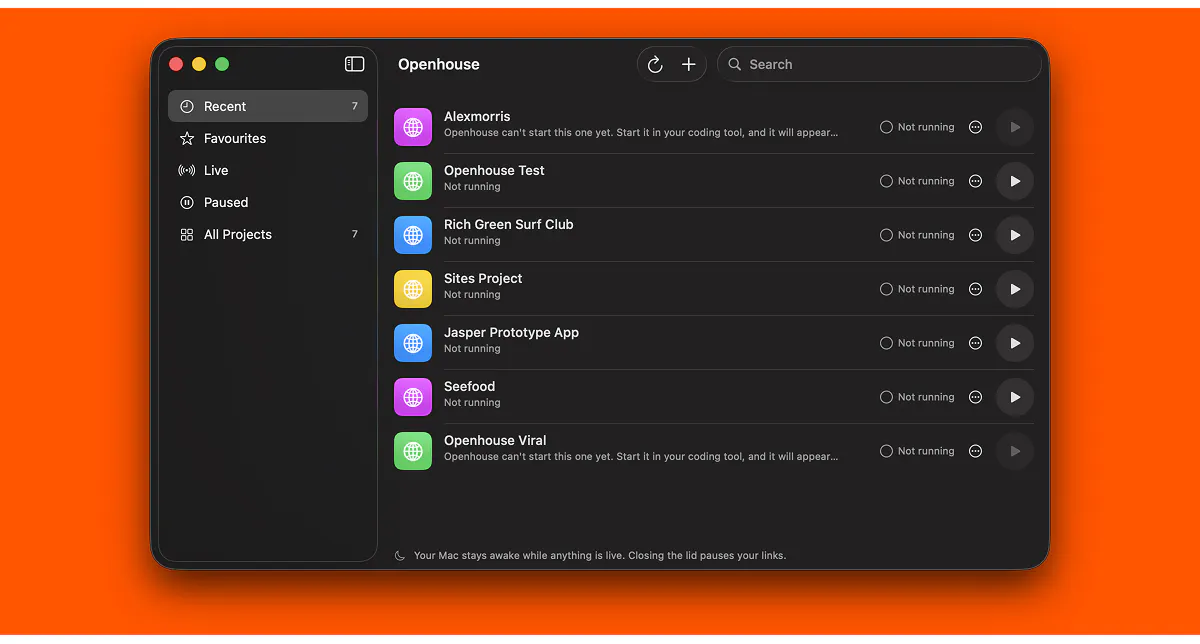Click the Sites Project yellow globe icon
The height and width of the screenshot is (644, 1200).
413,289
